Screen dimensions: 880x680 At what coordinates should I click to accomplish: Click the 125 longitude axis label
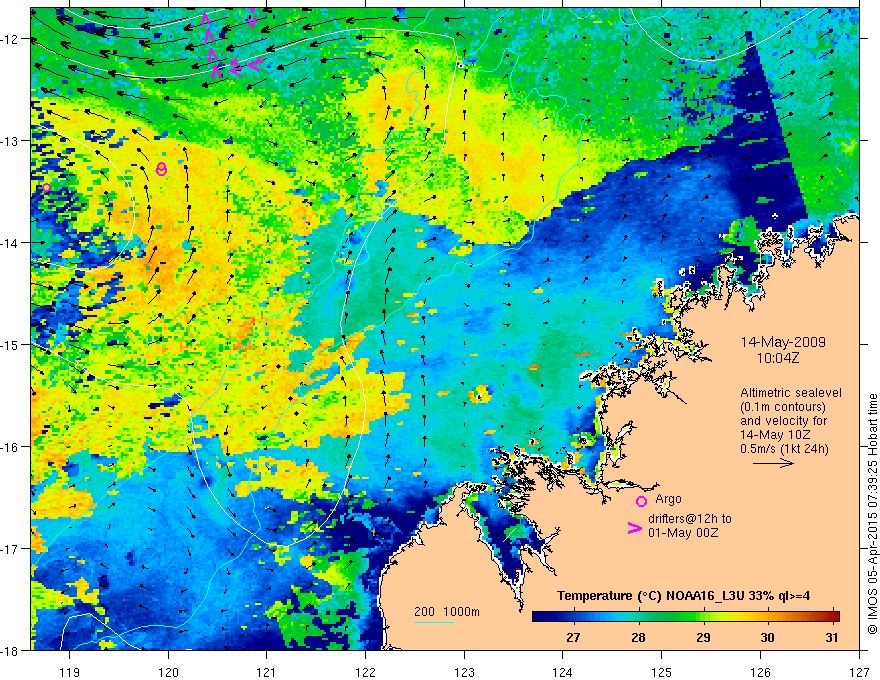tap(662, 672)
